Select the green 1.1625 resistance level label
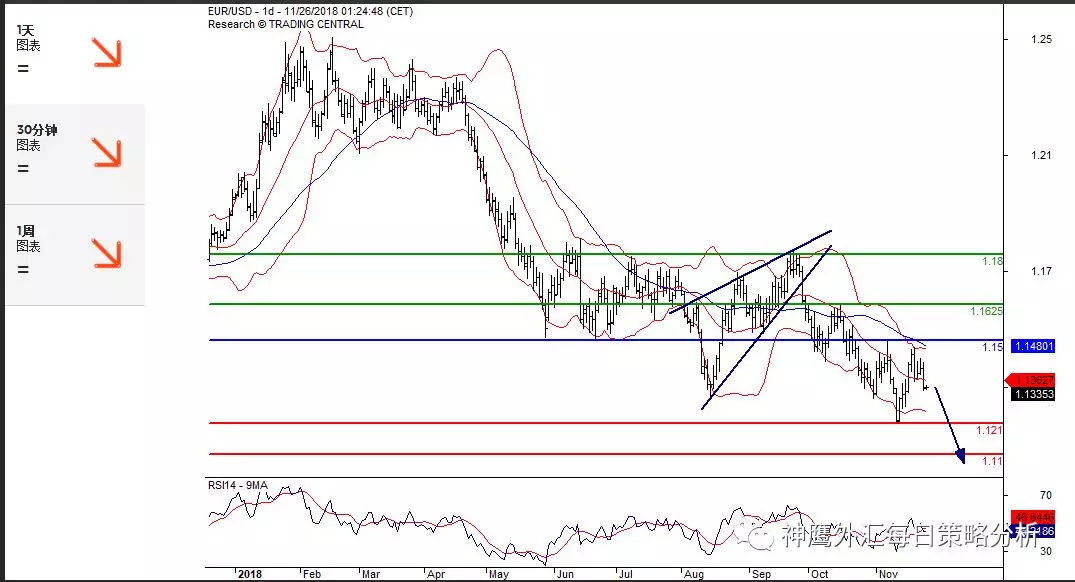Image resolution: width=1075 pixels, height=582 pixels. [985, 311]
